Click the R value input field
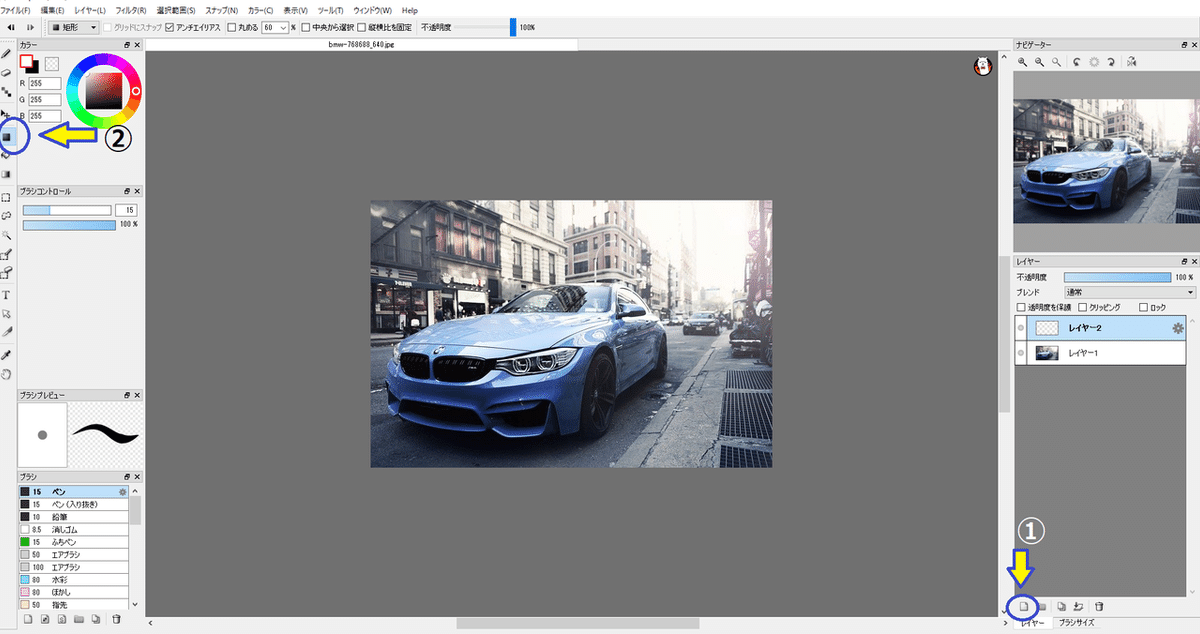 pyautogui.click(x=46, y=84)
